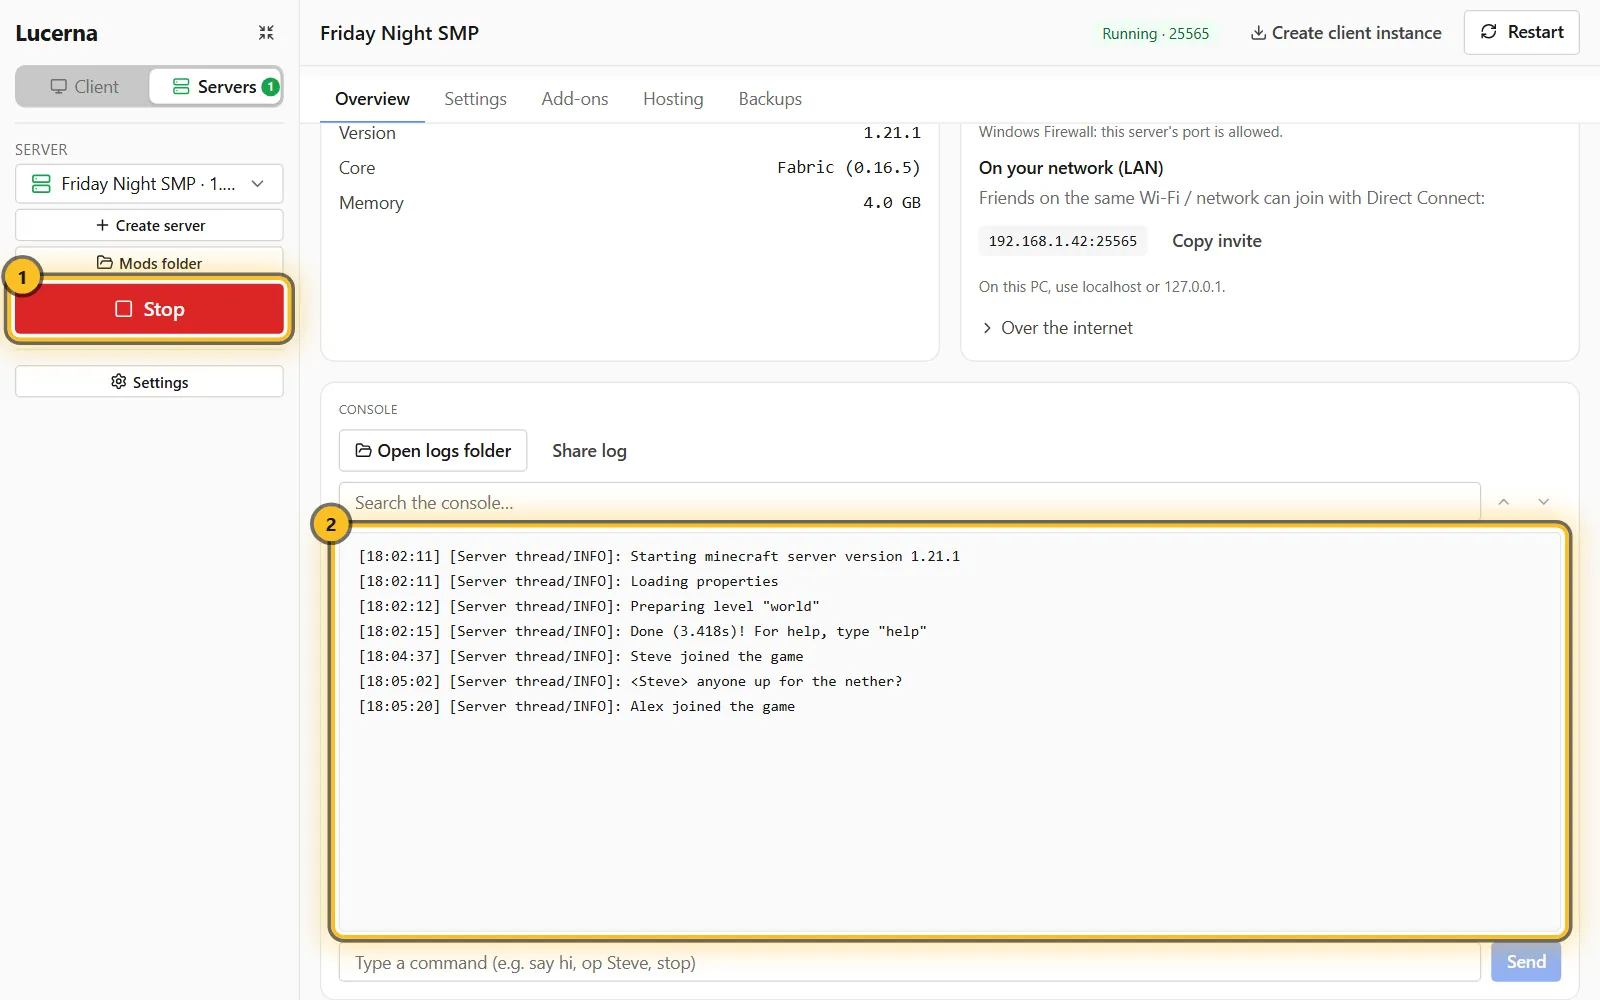1600x1000 pixels.
Task: Jump to next console search match
Action: tap(1543, 502)
